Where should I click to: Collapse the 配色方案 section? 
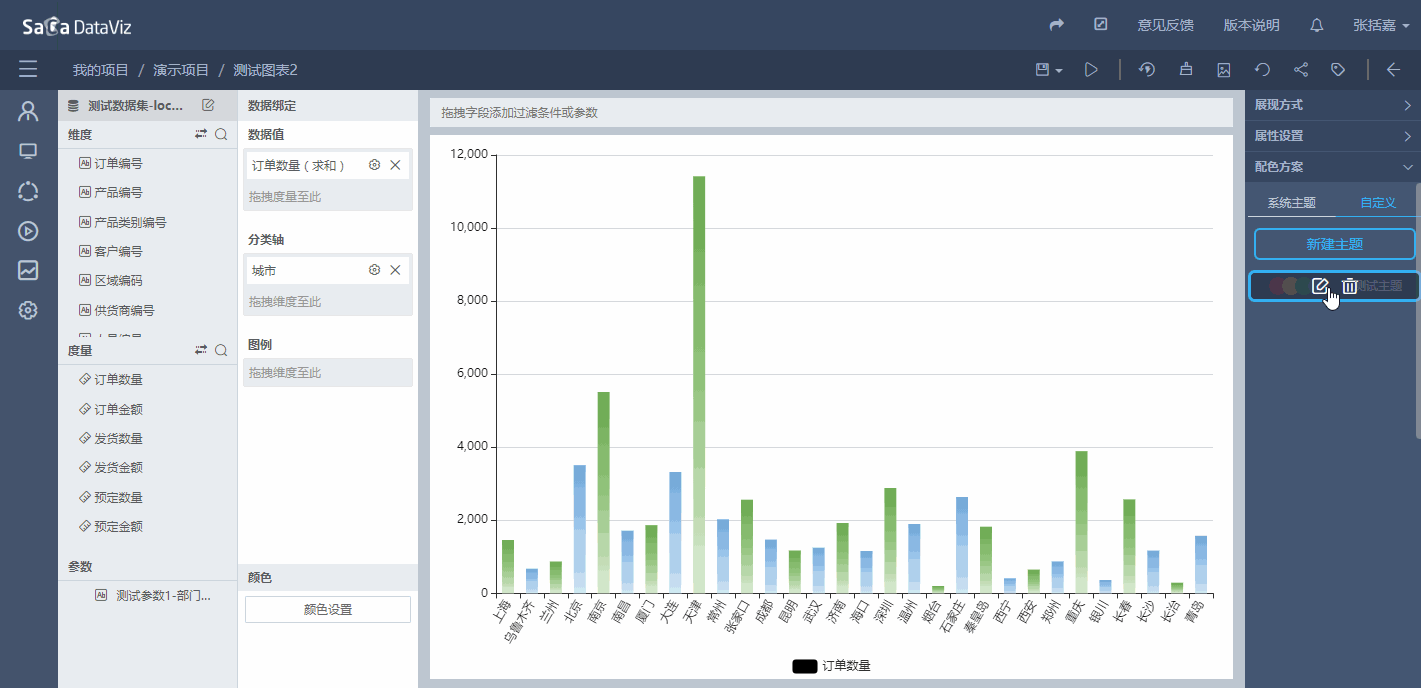[1333, 167]
